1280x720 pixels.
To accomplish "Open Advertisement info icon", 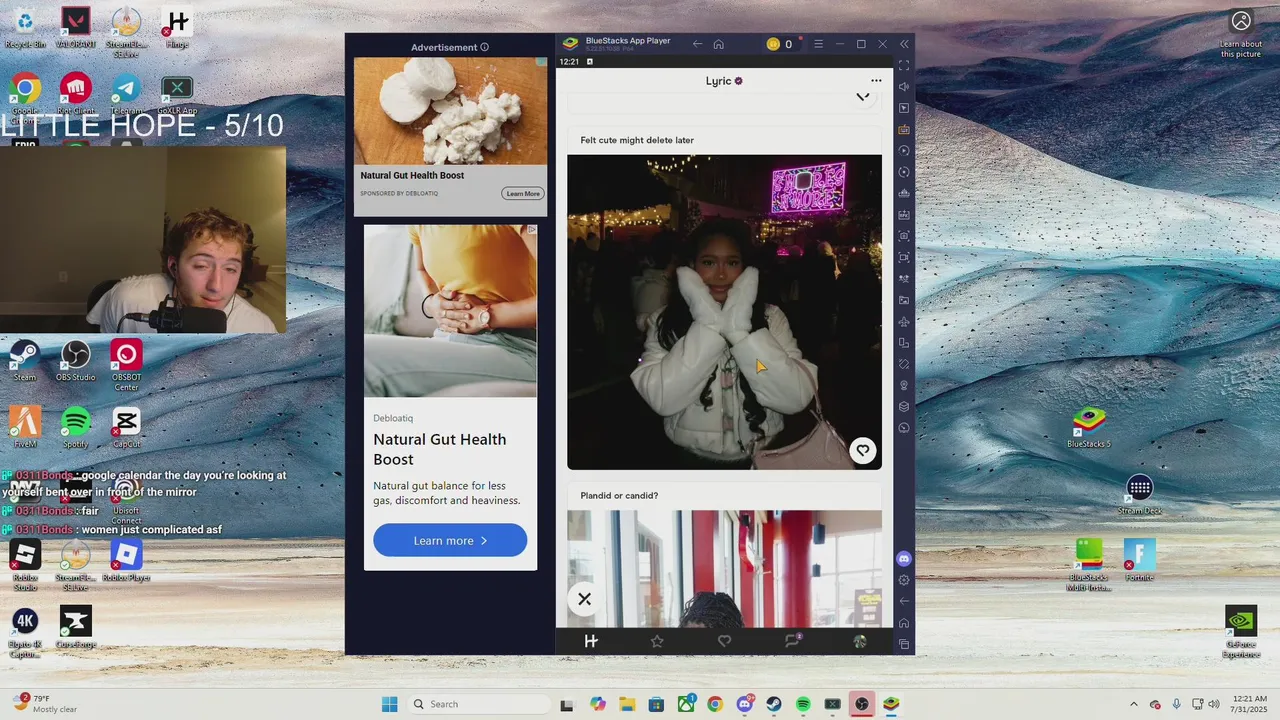I will coord(484,47).
